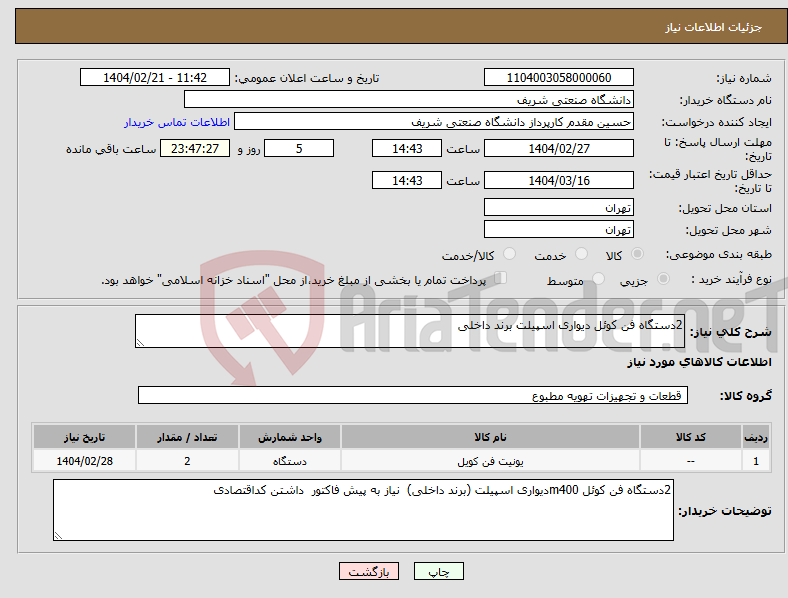Image resolution: width=788 pixels, height=598 pixels.
Task: Click the شماره نیاز label
Action: [x=744, y=78]
